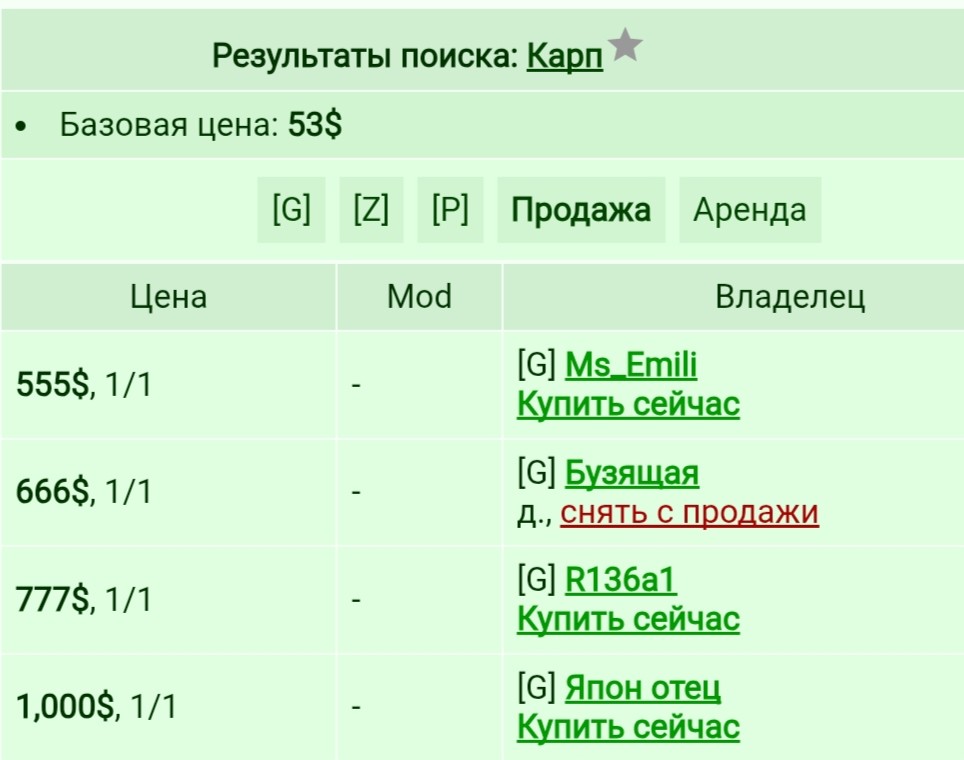Buy the 777$ offer from R136a1
Screen dimensions: 964x760
[x=628, y=619]
